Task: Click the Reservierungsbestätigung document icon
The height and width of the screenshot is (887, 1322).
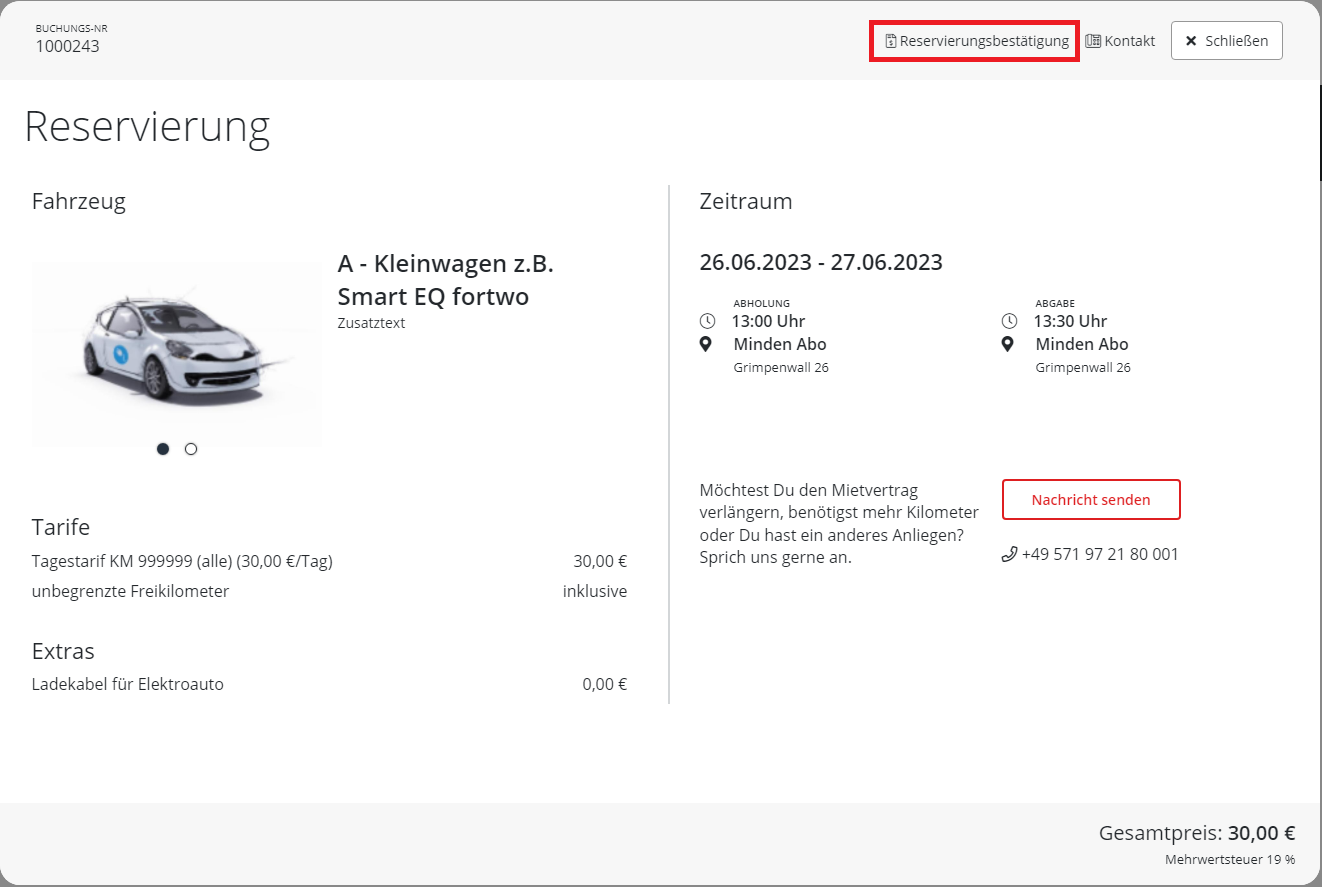Action: (x=890, y=42)
